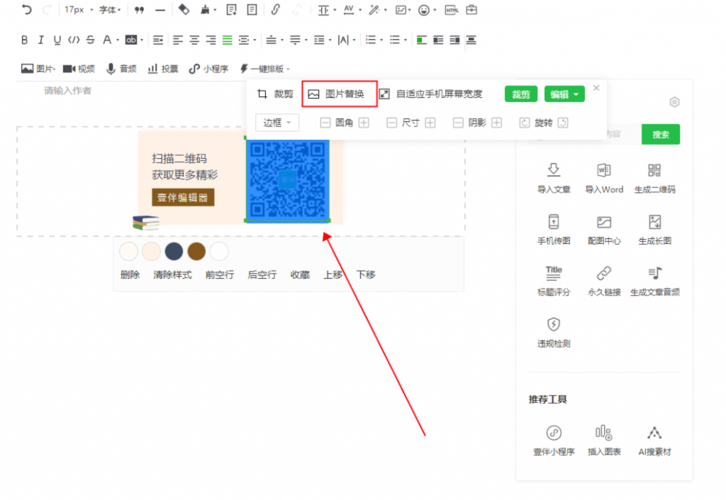Click 小程序 mini program item
The image size is (726, 500).
coord(208,69)
